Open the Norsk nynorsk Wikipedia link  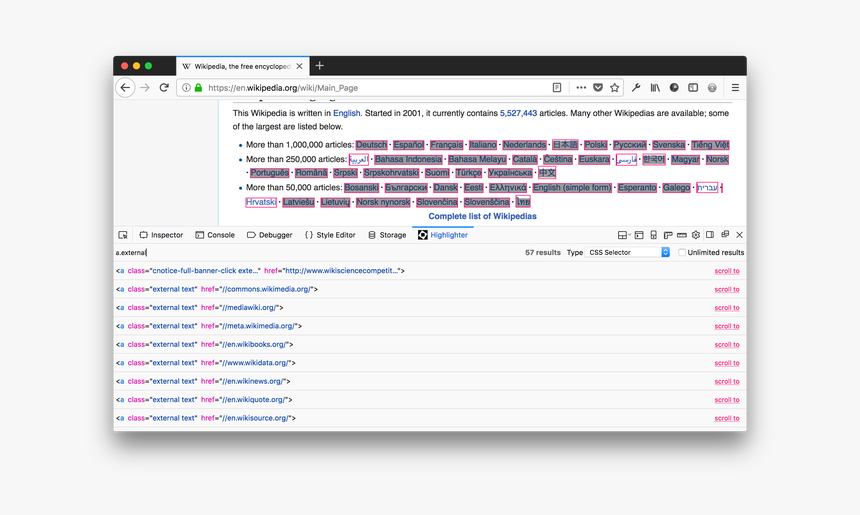pyautogui.click(x=383, y=202)
